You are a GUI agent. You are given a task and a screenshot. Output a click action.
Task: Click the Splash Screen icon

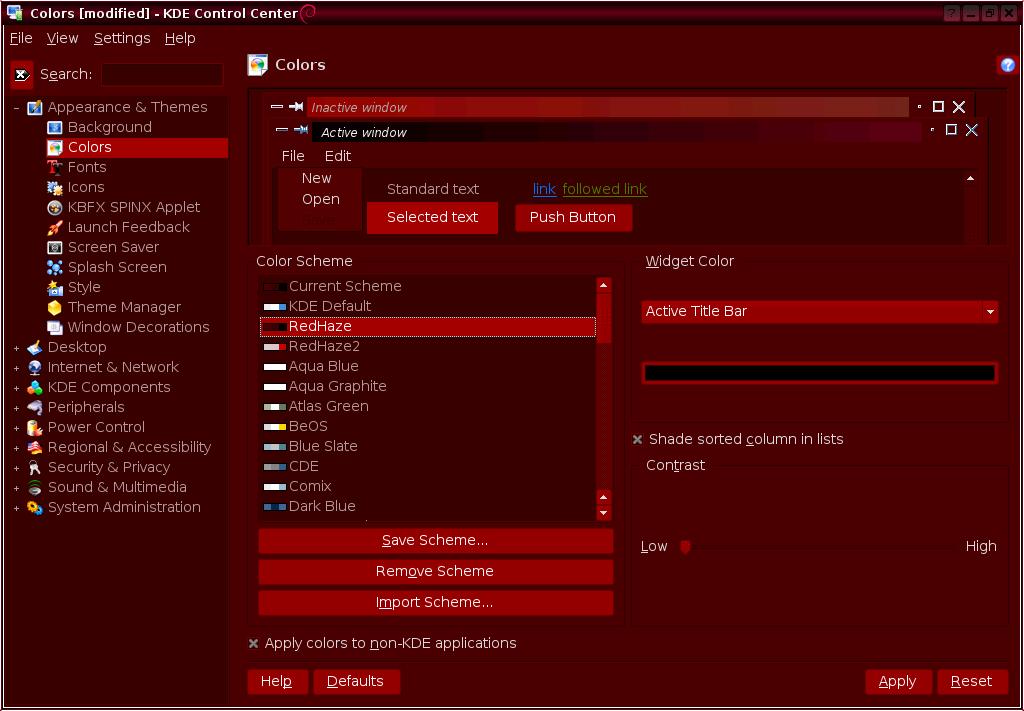55,268
